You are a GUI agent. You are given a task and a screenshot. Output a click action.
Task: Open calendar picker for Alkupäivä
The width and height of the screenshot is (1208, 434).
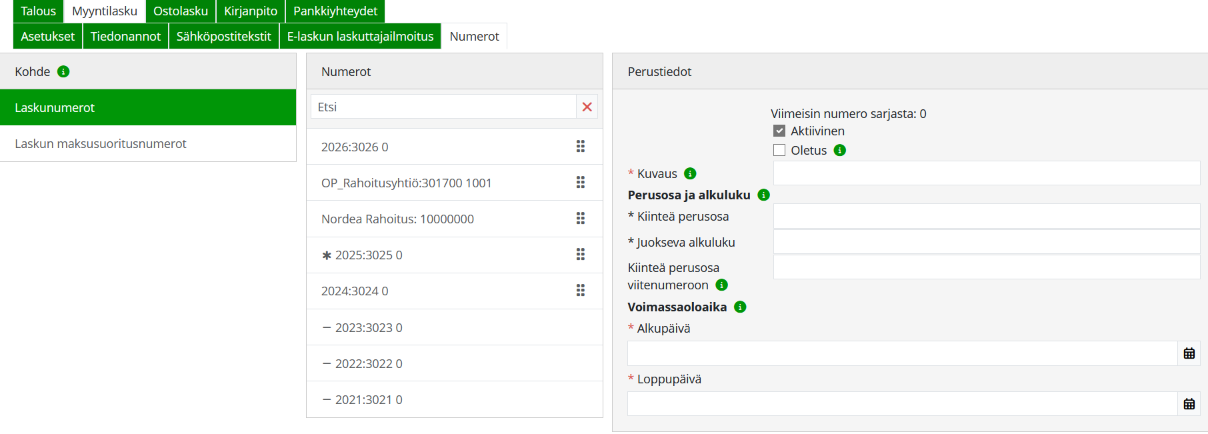tap(1189, 354)
